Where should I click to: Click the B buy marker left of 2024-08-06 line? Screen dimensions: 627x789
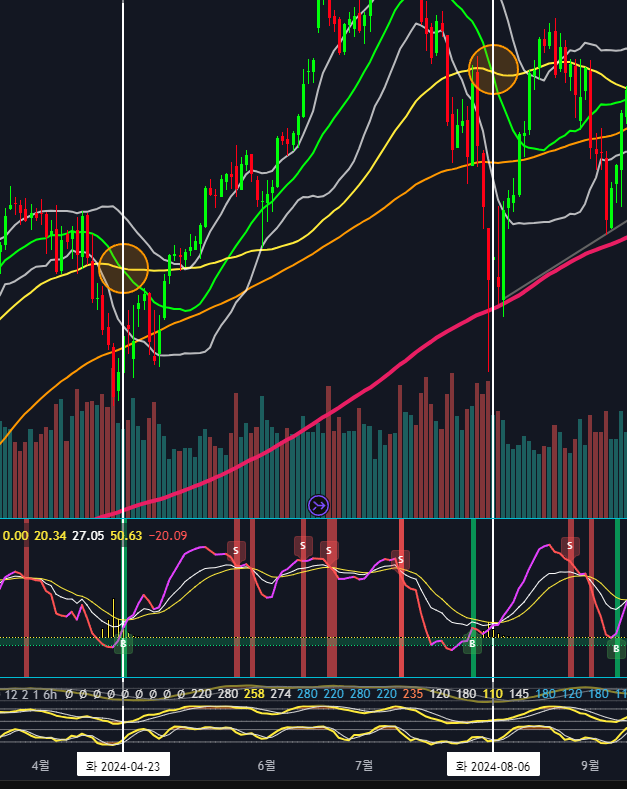click(x=472, y=644)
